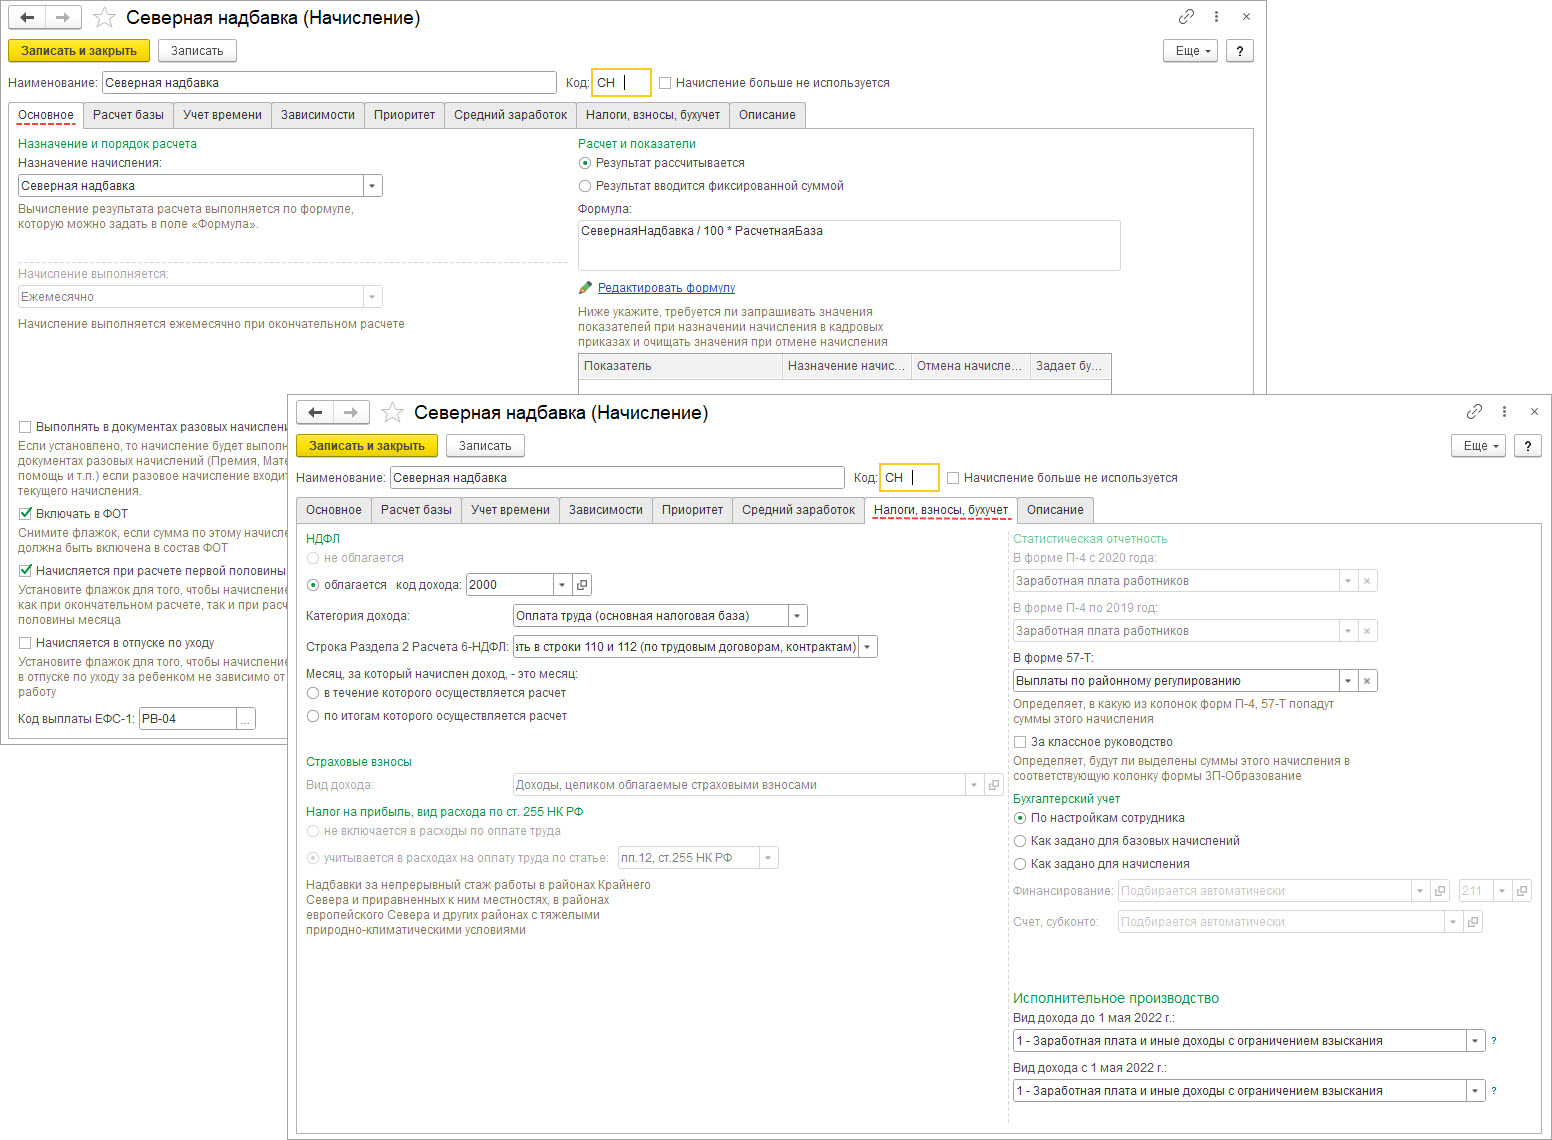Expand Строка Раздела 2 6-НДФЛ dropdown

point(867,647)
